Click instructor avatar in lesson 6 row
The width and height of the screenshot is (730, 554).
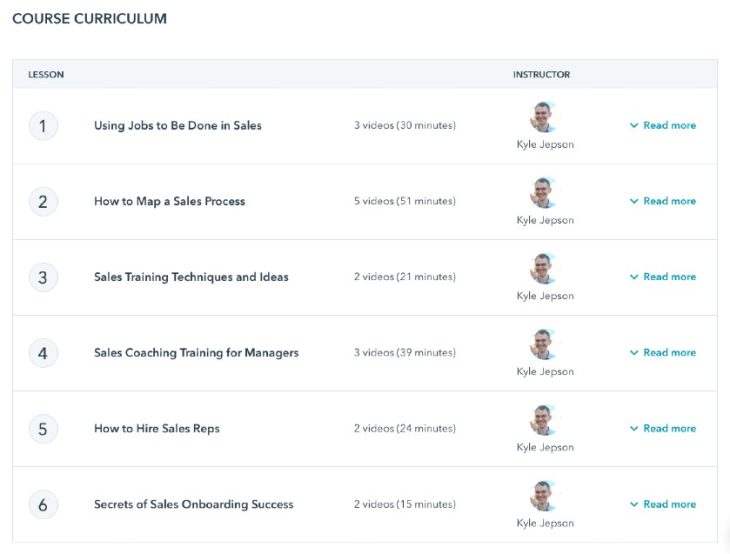544,497
